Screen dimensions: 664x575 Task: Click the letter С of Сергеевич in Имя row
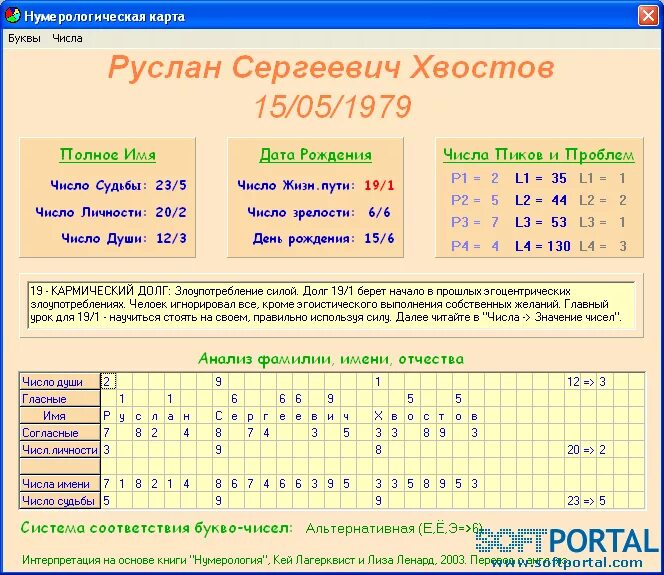219,416
